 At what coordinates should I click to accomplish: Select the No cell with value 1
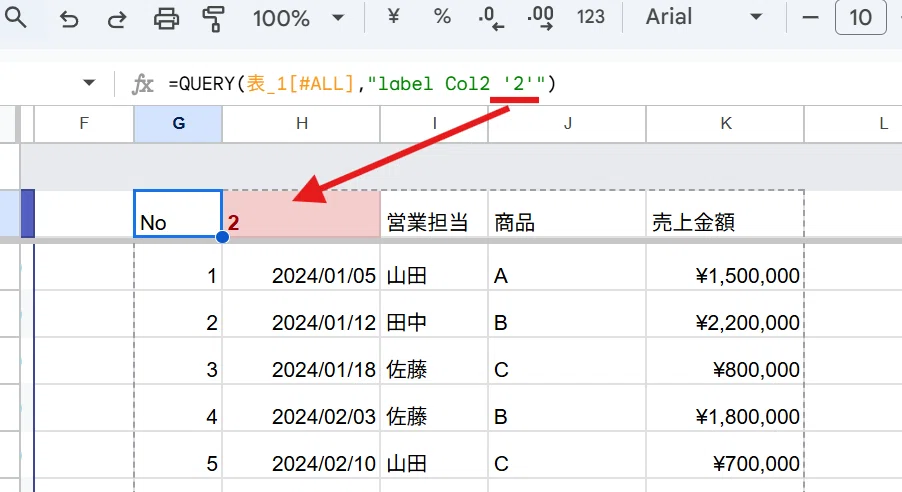178,267
